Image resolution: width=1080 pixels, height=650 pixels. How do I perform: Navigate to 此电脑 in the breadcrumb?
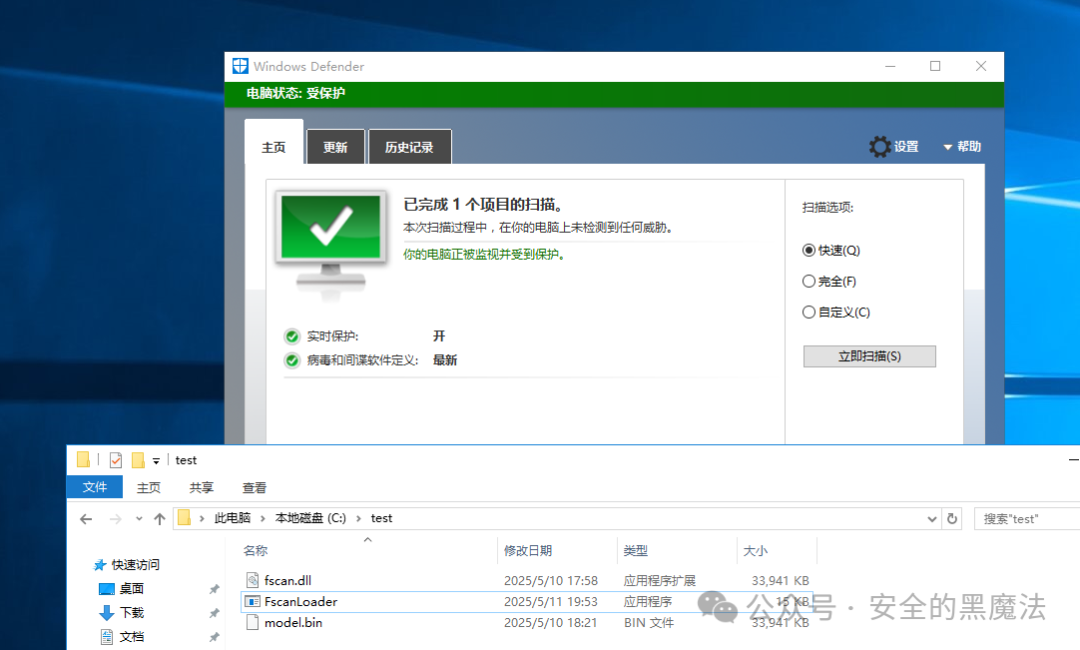232,518
